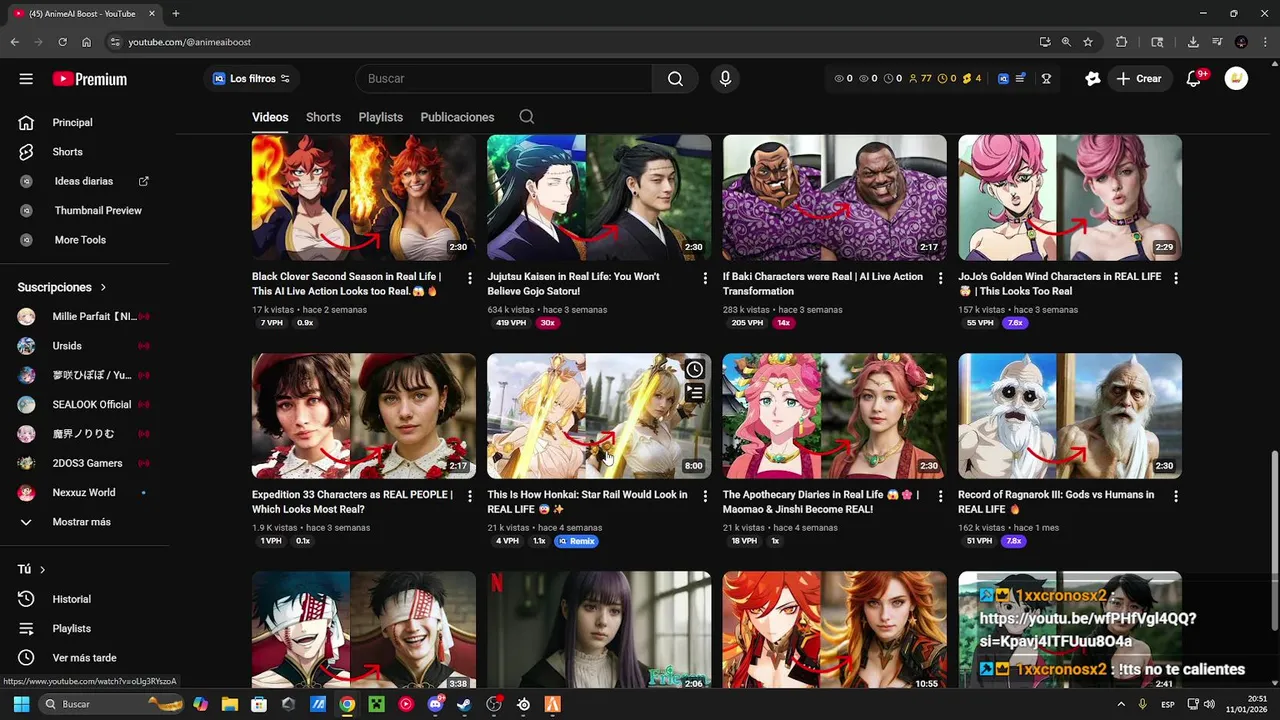
Task: Open the vidIQ extension logo in top bar
Action: (1003, 79)
